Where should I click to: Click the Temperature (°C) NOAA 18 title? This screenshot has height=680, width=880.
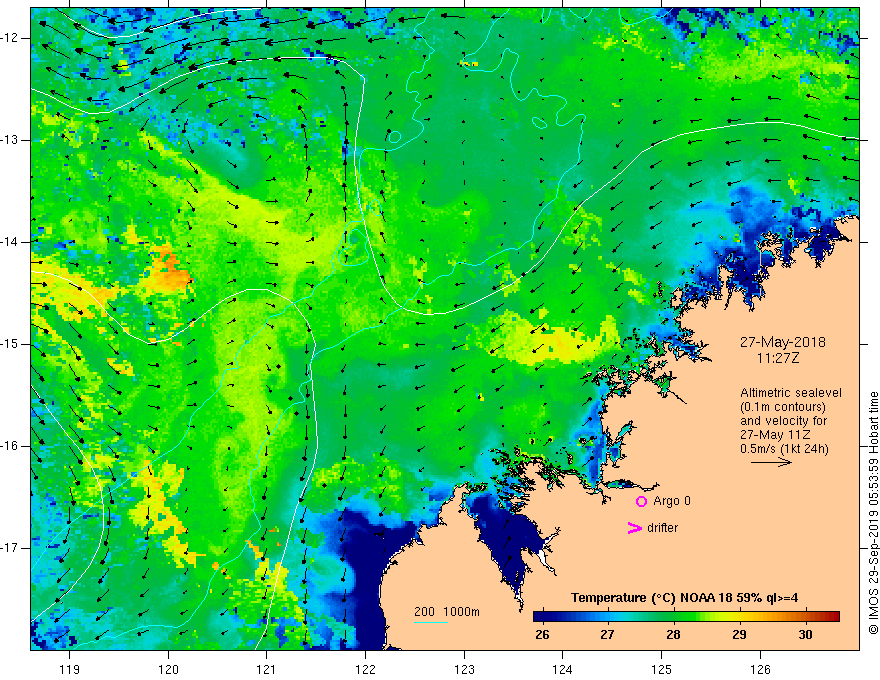pyautogui.click(x=684, y=598)
